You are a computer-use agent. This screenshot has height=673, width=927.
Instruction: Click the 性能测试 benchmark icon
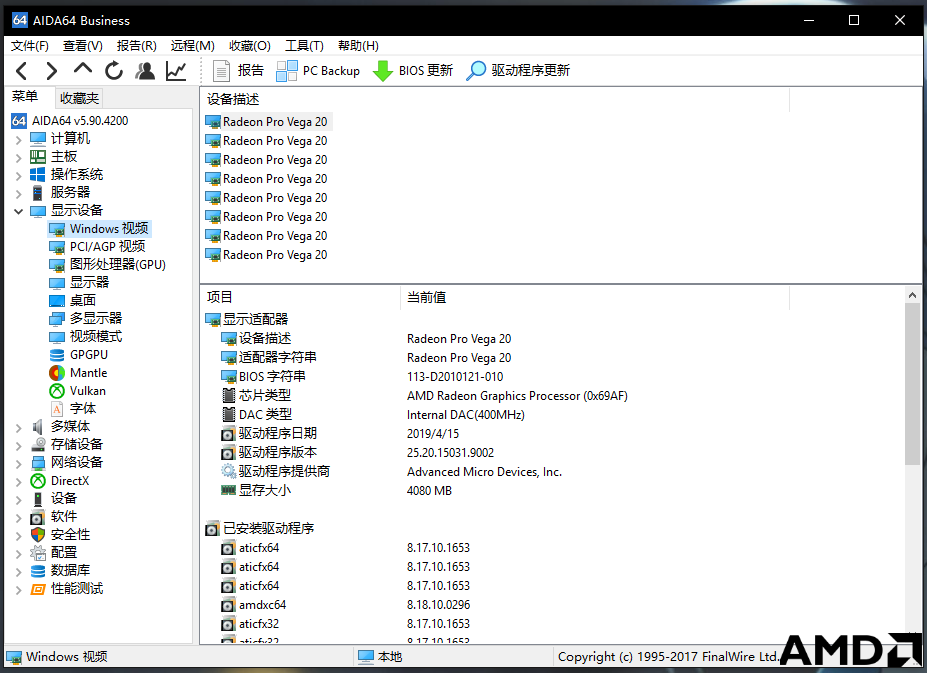coord(38,590)
